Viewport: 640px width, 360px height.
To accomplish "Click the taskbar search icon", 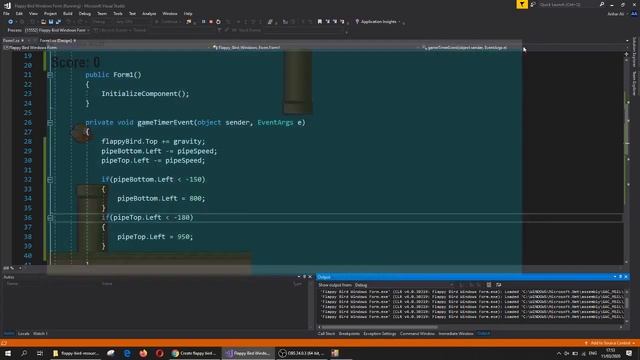I will [24, 353].
